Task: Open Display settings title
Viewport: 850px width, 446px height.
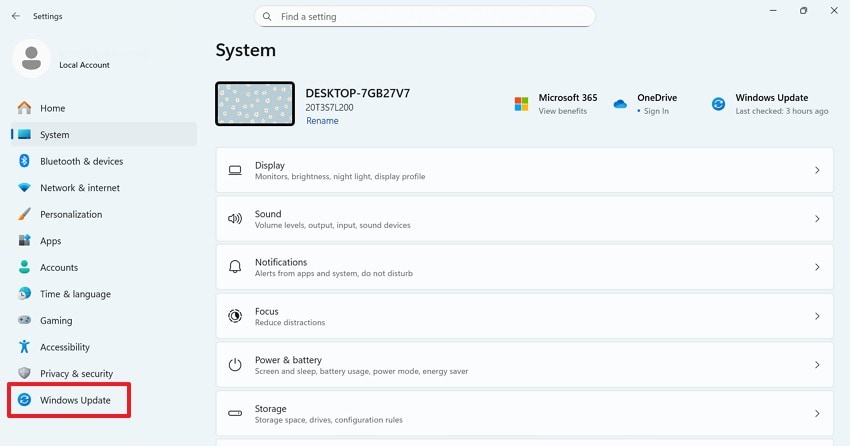Action: pyautogui.click(x=269, y=165)
